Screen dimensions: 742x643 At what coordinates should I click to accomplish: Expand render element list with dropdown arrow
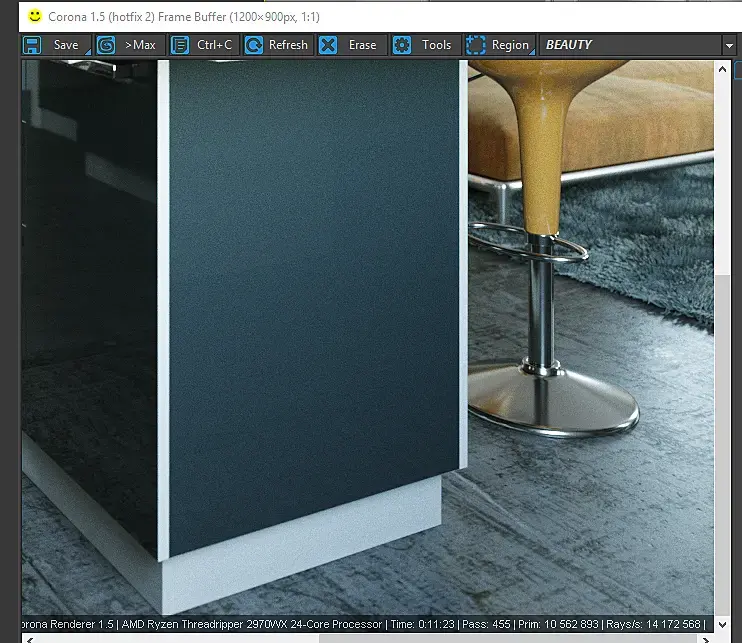(729, 46)
